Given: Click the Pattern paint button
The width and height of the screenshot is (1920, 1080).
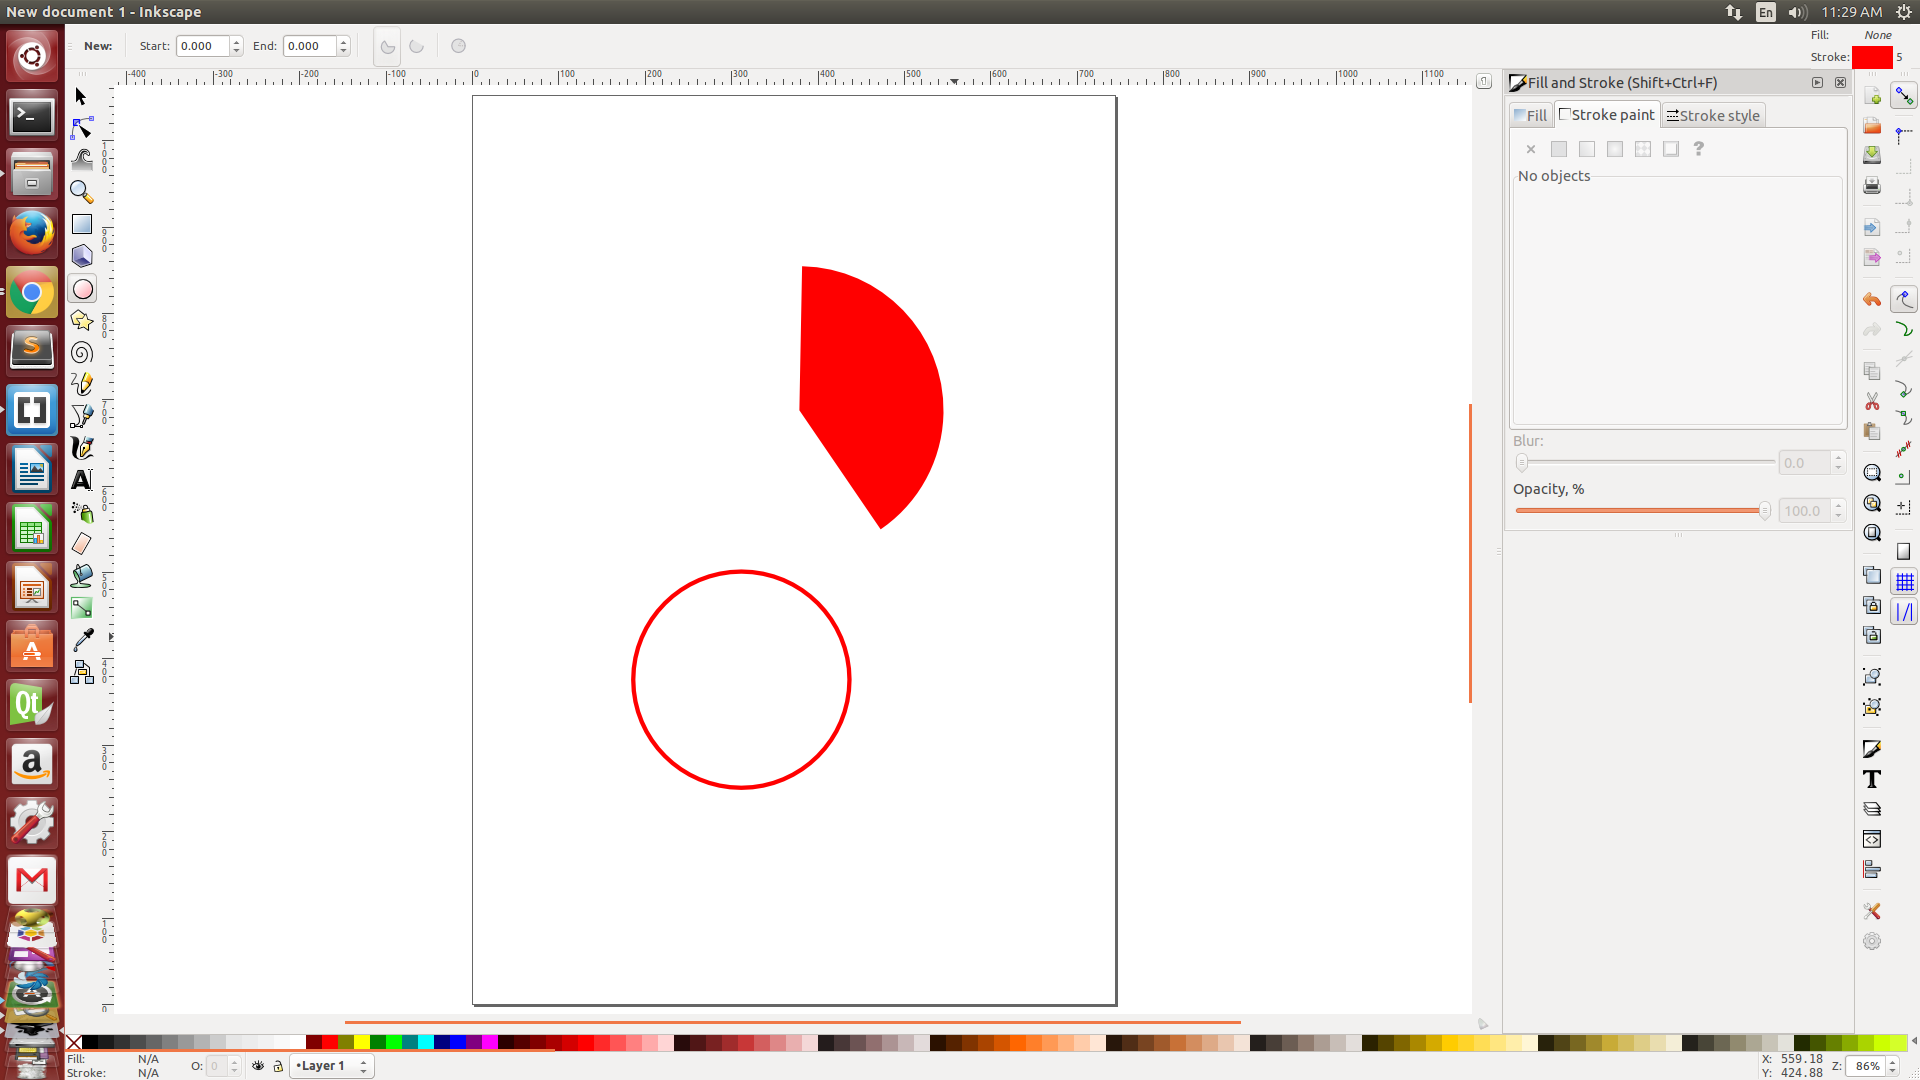Looking at the screenshot, I should (1642, 149).
